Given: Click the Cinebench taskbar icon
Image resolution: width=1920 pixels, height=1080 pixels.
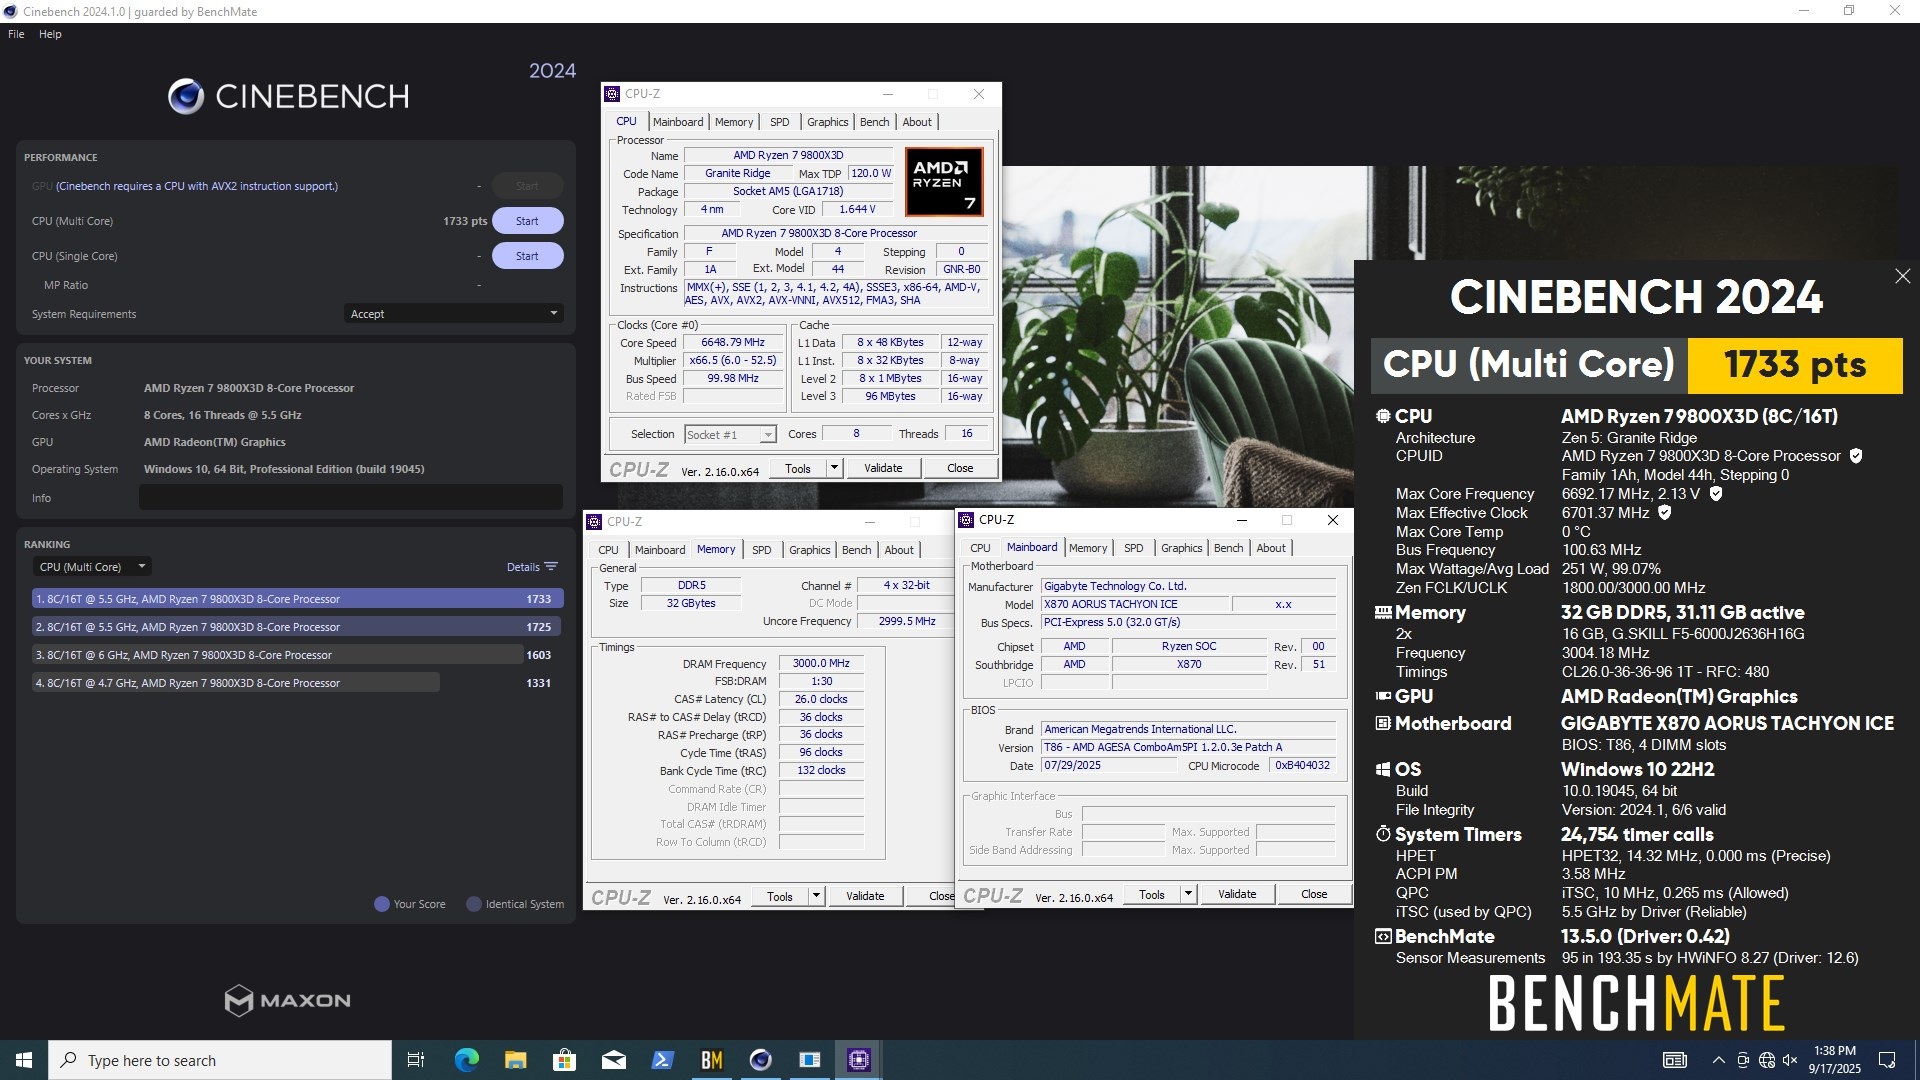Looking at the screenshot, I should 760,1060.
